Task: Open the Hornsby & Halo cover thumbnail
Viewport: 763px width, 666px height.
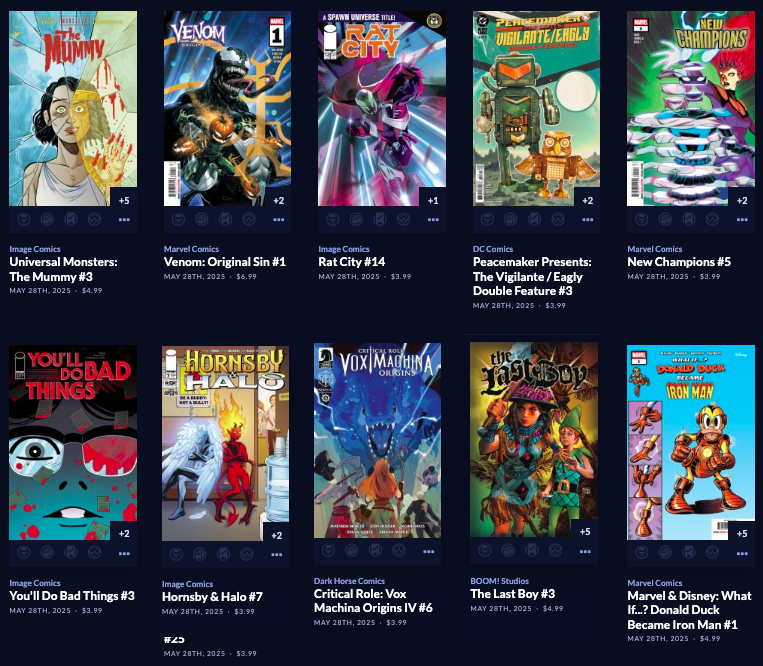Action: [x=225, y=443]
